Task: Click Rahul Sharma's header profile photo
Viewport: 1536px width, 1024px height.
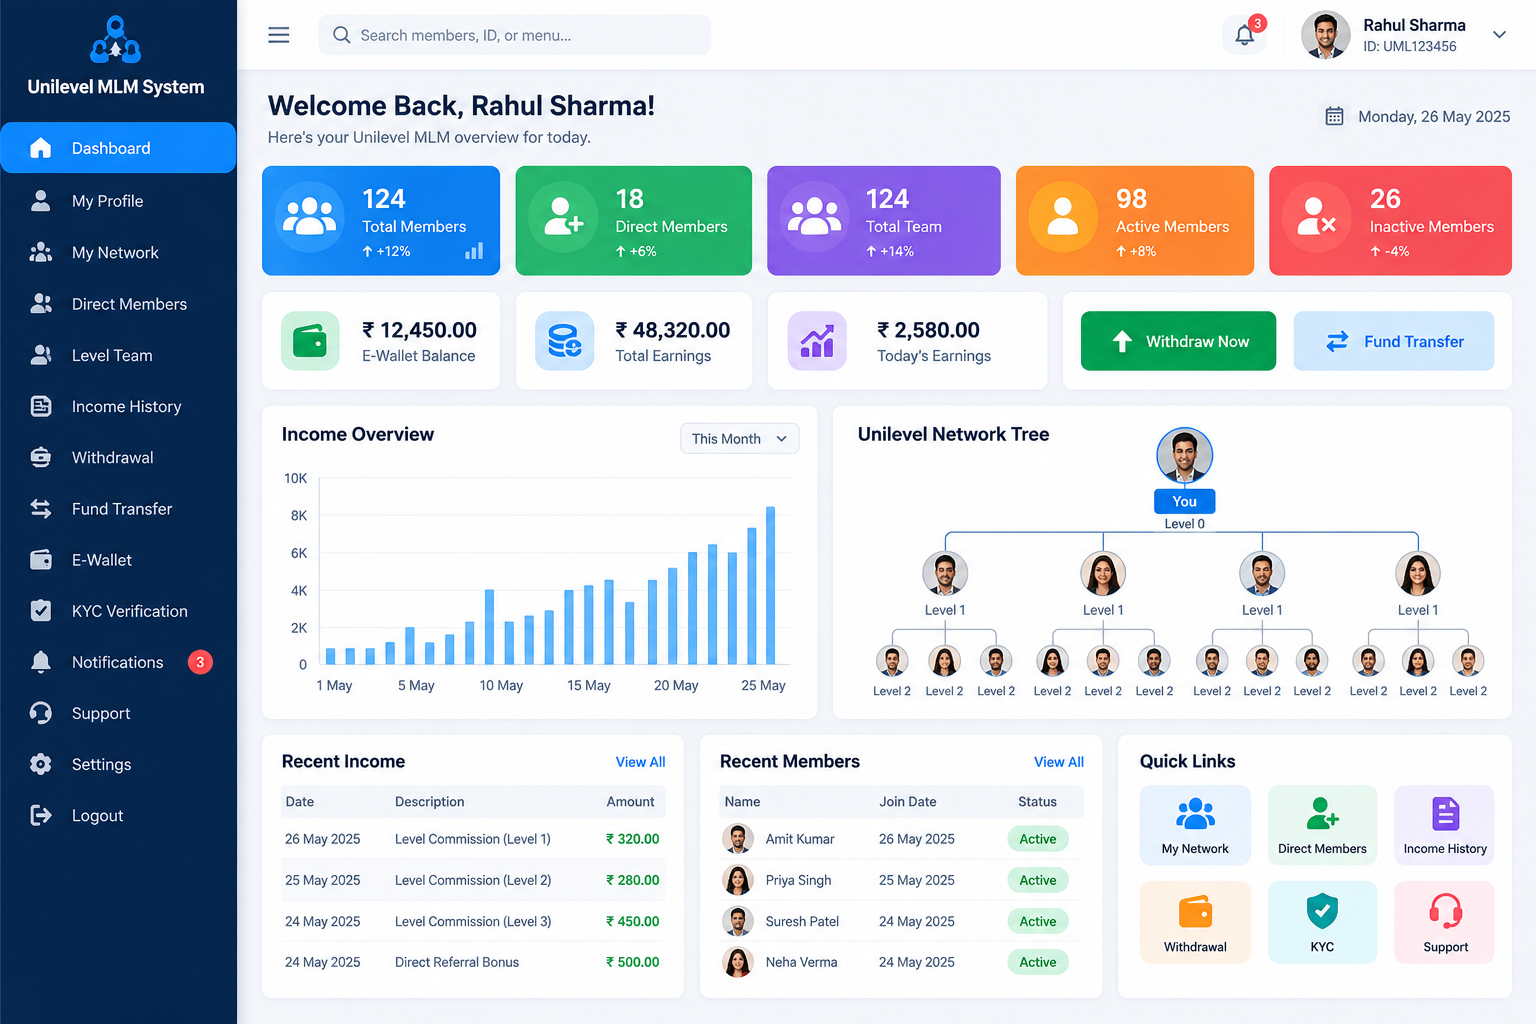Action: (x=1325, y=35)
